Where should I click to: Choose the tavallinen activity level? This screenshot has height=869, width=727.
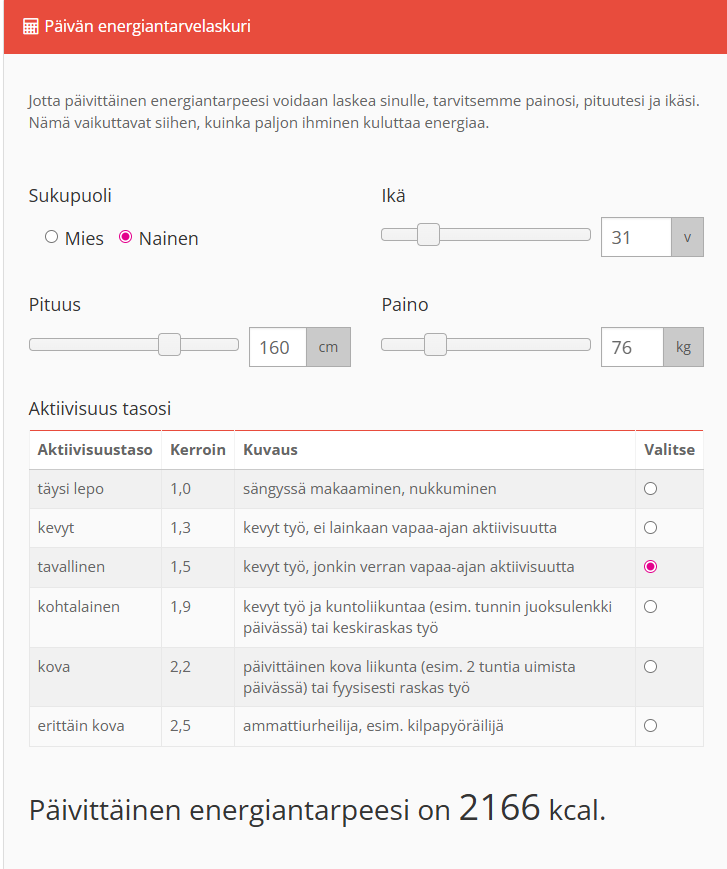651,566
